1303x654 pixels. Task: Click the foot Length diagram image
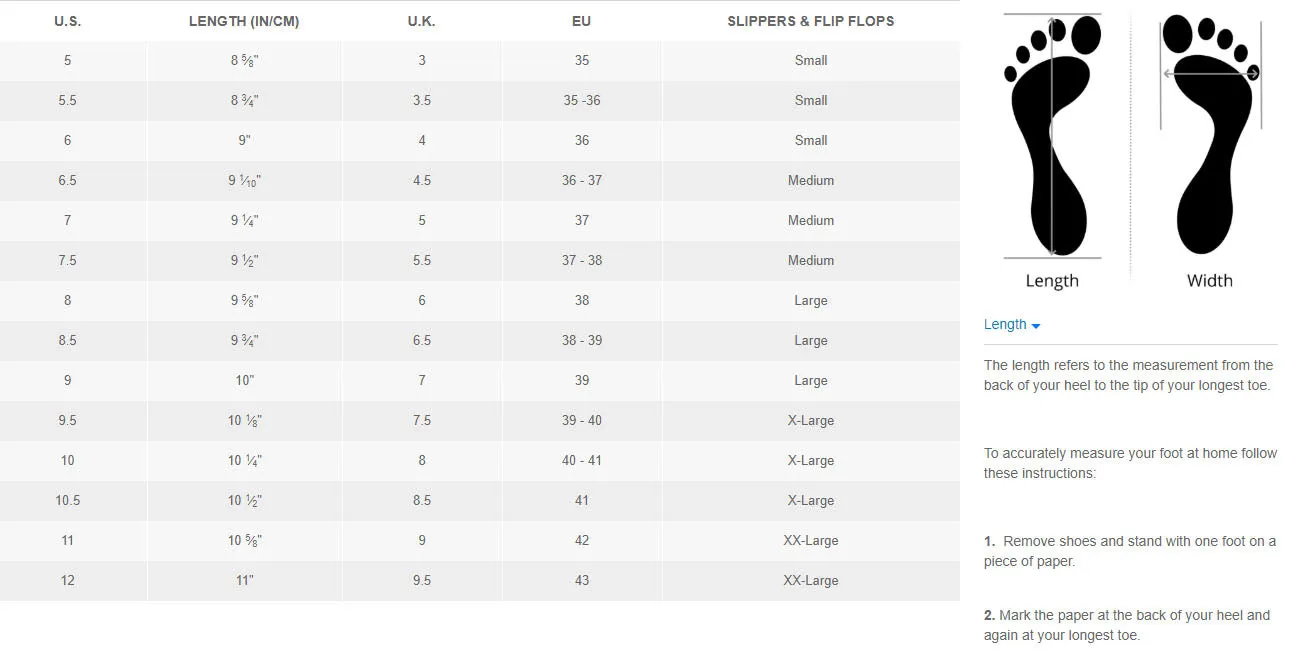[x=1052, y=135]
